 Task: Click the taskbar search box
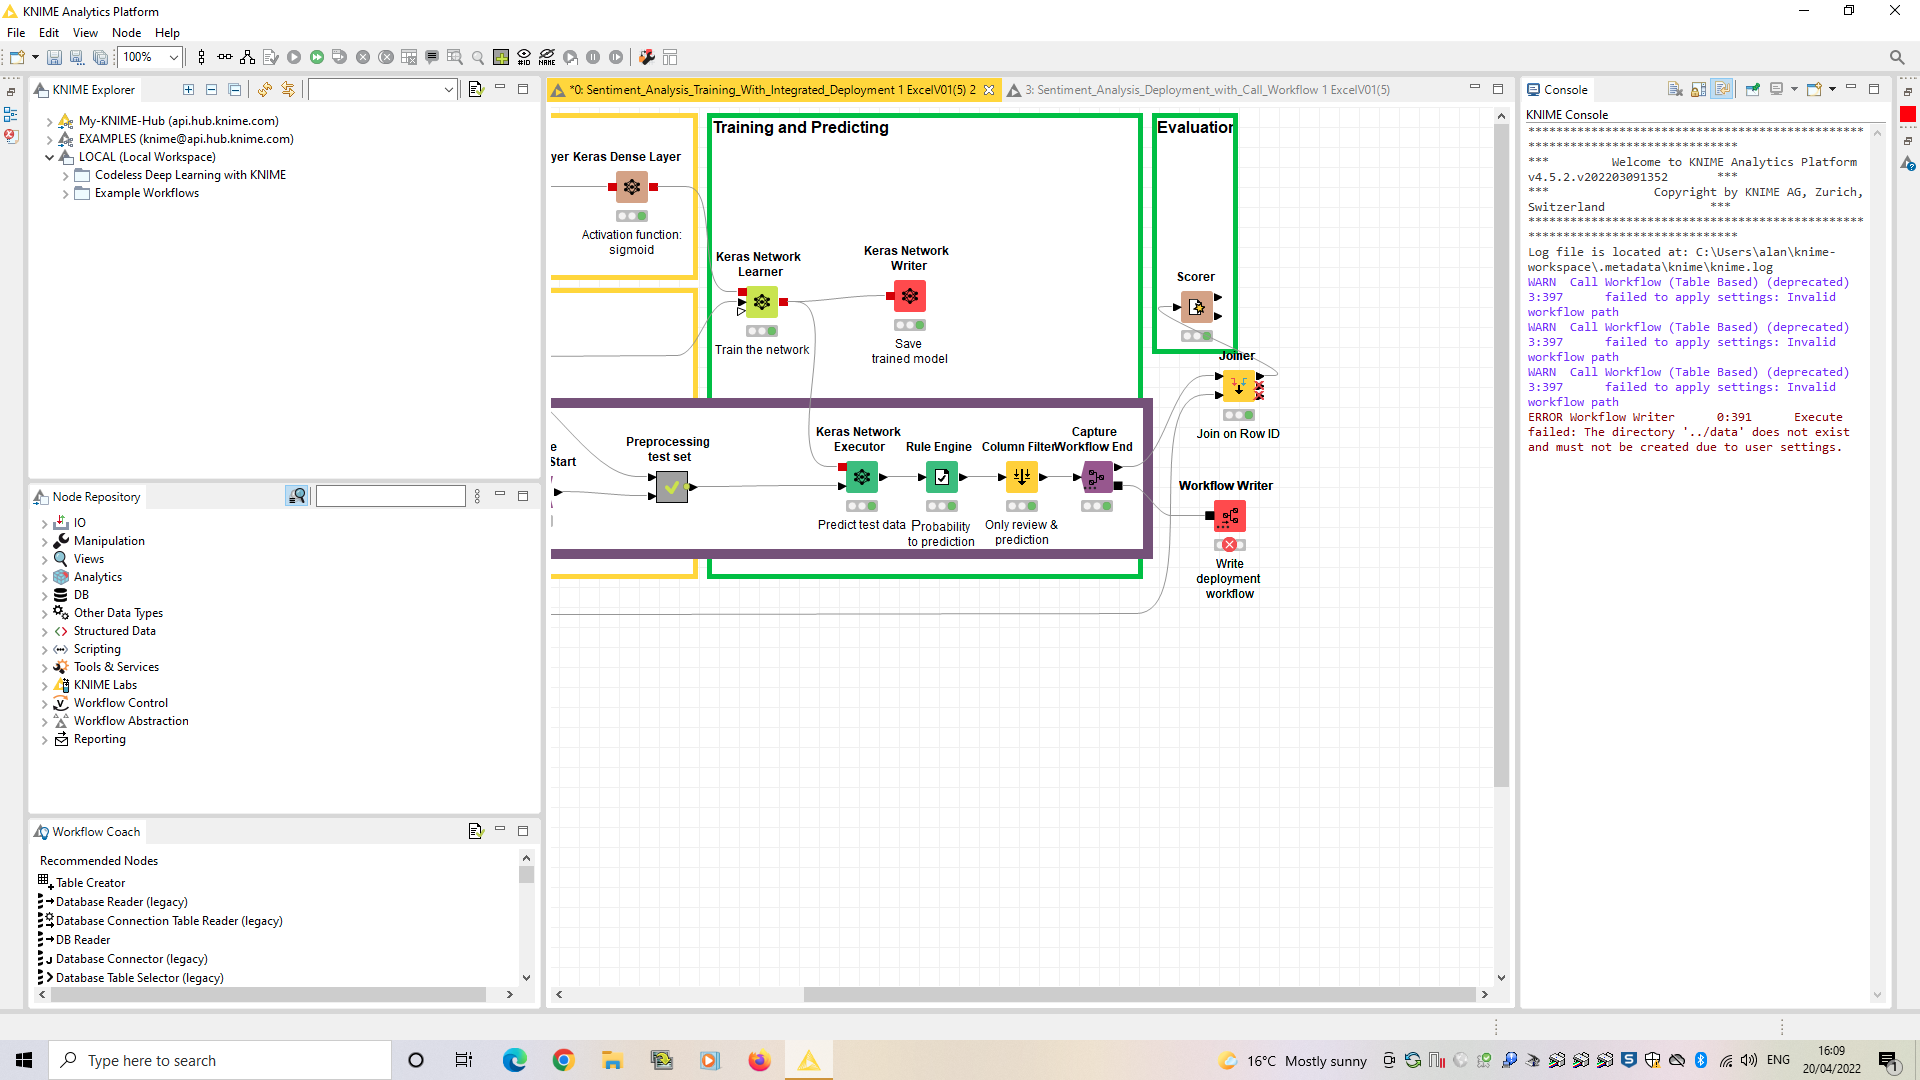click(x=220, y=1060)
